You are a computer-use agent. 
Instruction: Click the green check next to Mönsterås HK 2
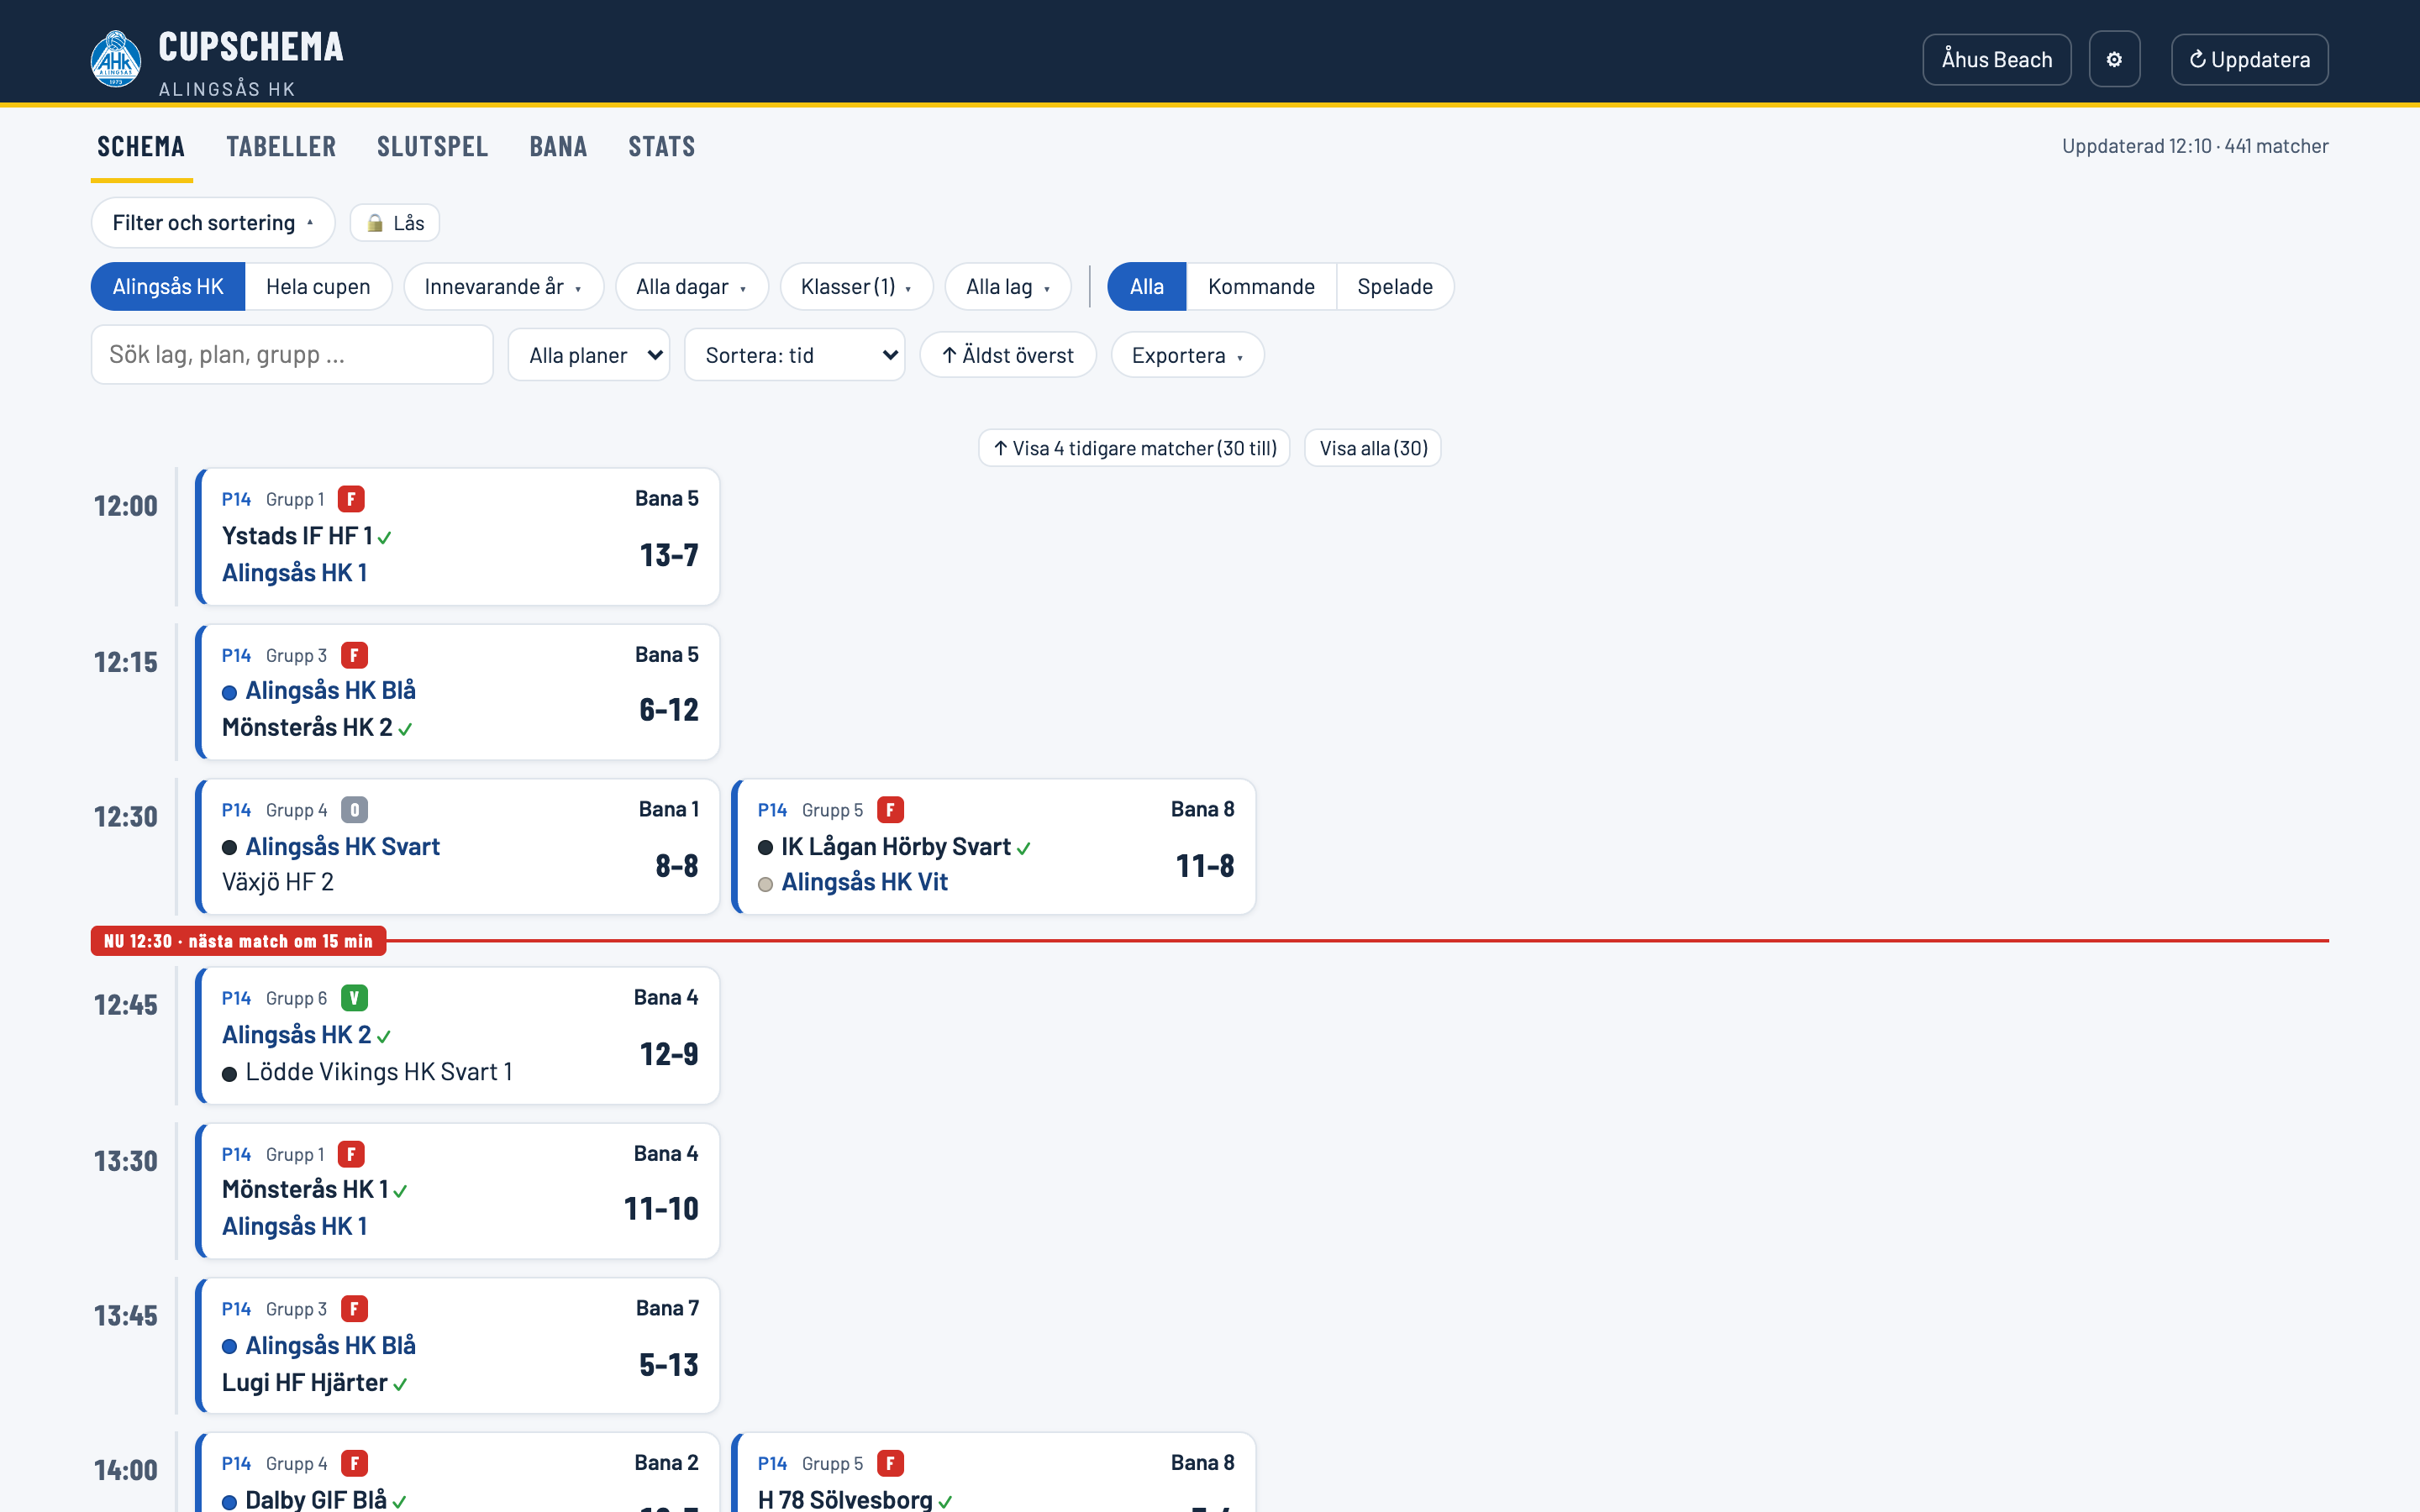coord(405,730)
